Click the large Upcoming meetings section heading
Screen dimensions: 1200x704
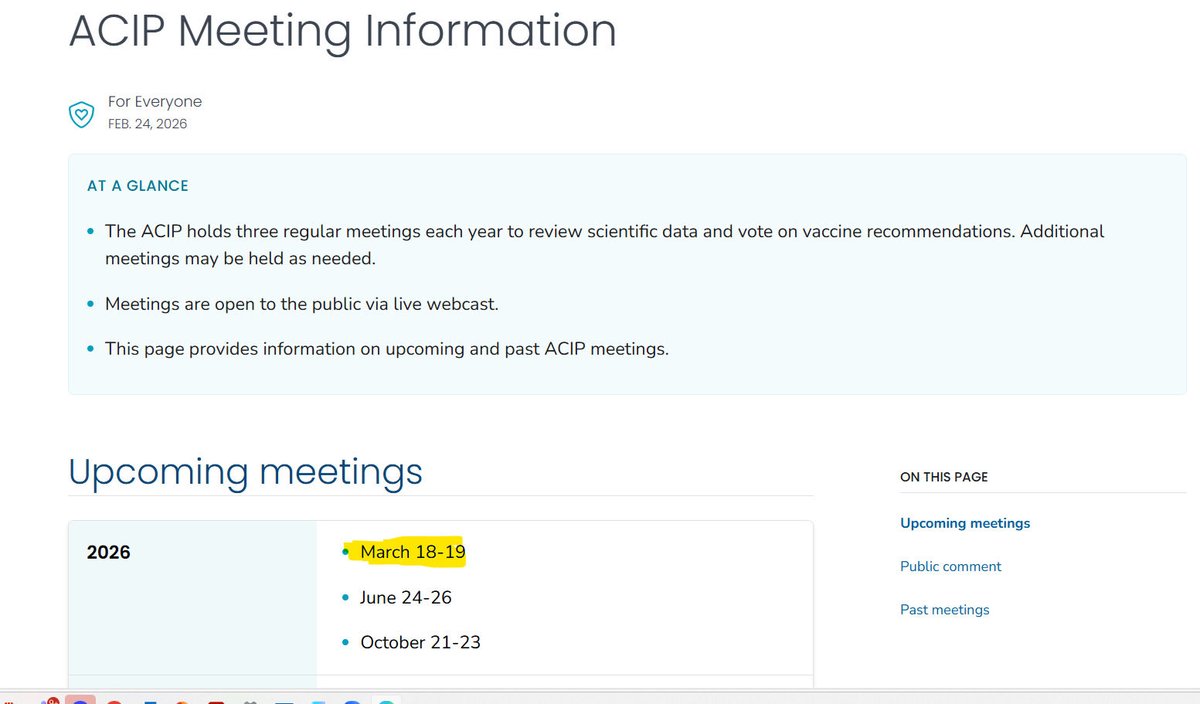point(245,471)
